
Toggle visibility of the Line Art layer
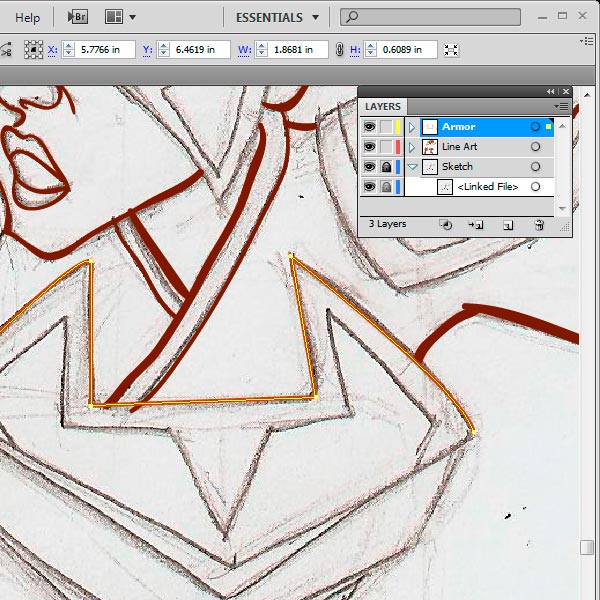click(x=369, y=147)
